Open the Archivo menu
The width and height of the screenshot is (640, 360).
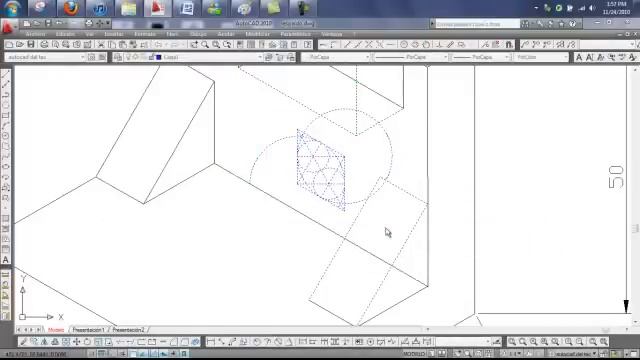(35, 34)
